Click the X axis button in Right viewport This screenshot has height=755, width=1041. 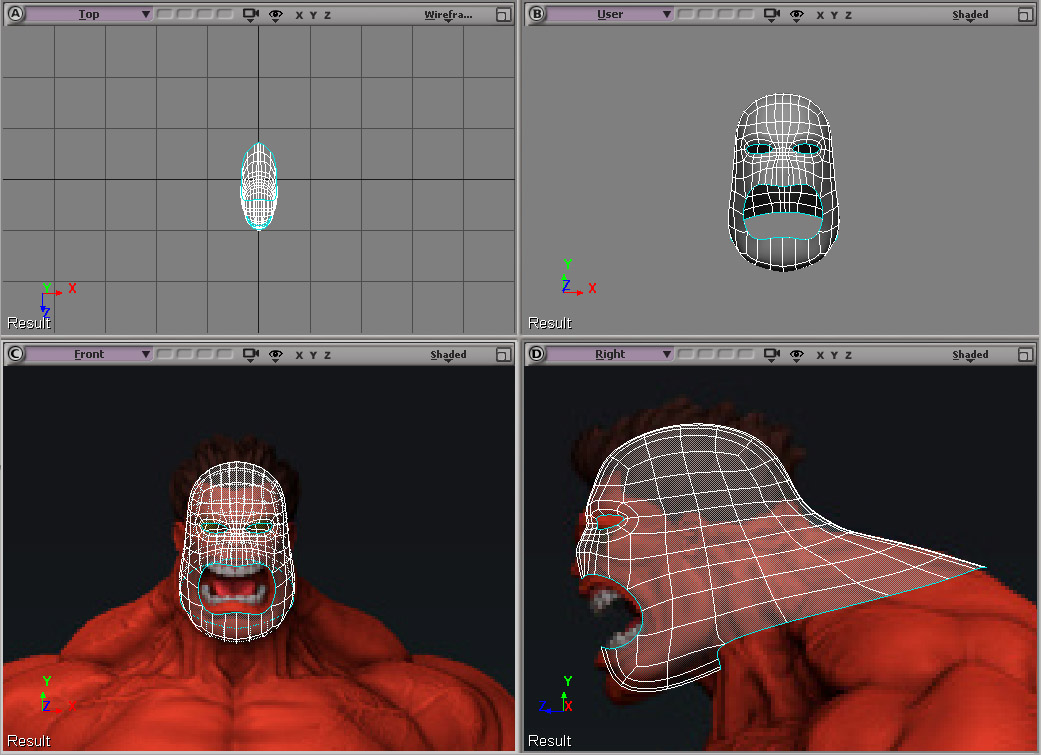pos(820,355)
